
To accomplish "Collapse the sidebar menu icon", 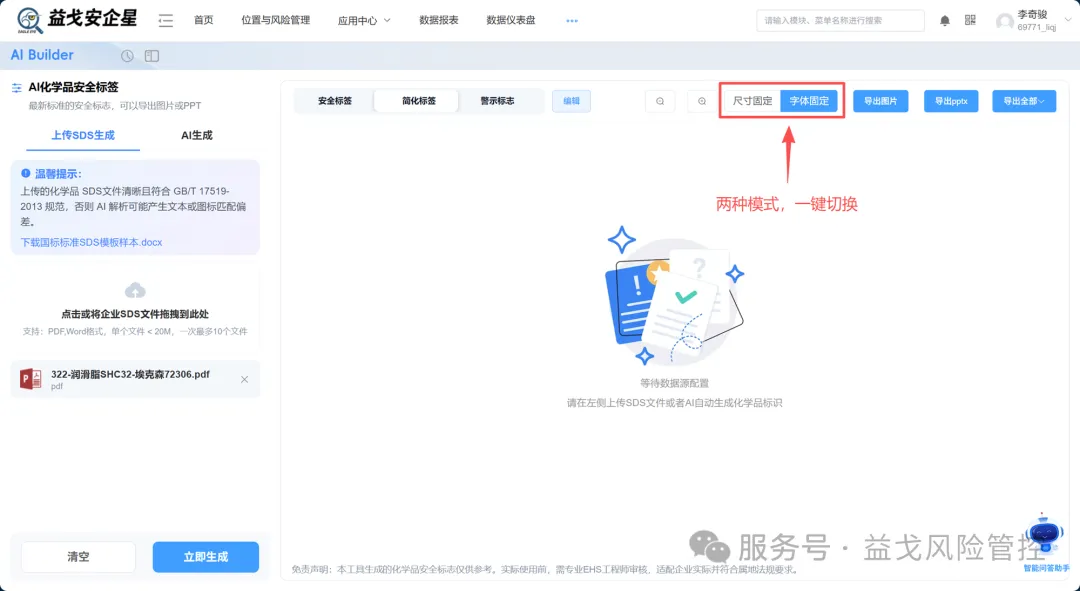I will point(165,21).
